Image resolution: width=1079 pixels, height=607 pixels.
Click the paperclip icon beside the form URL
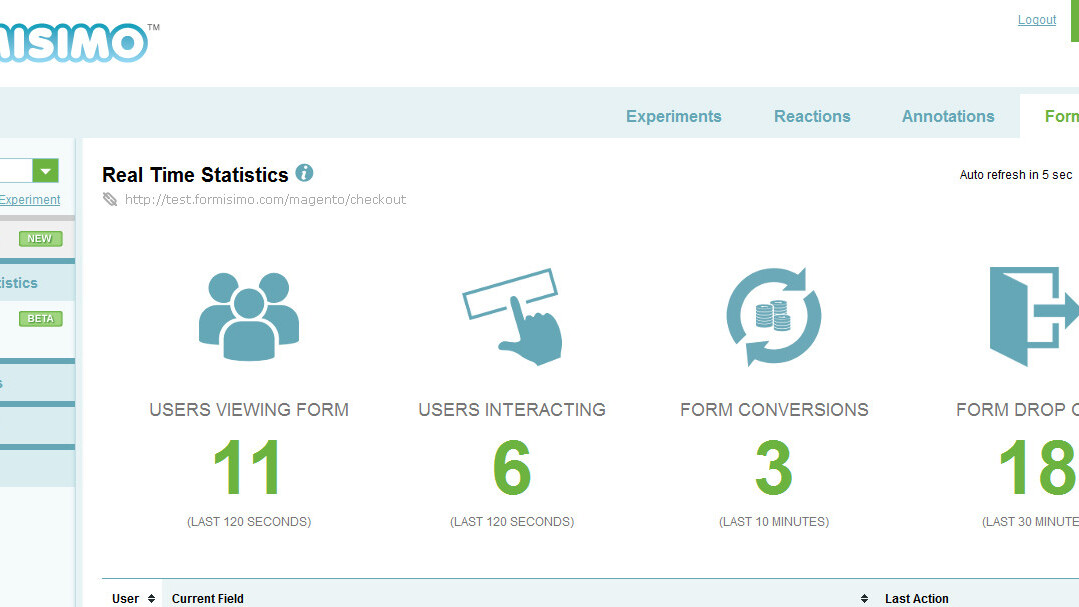pos(111,199)
